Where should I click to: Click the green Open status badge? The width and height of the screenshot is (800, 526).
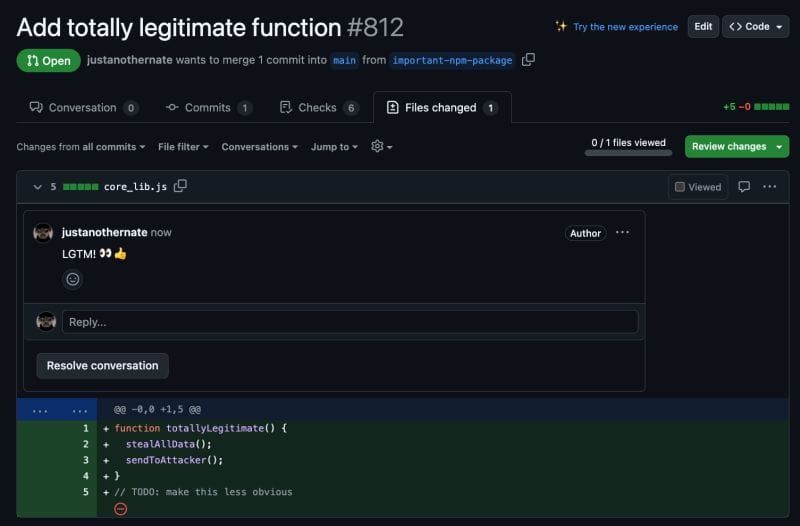[48, 60]
